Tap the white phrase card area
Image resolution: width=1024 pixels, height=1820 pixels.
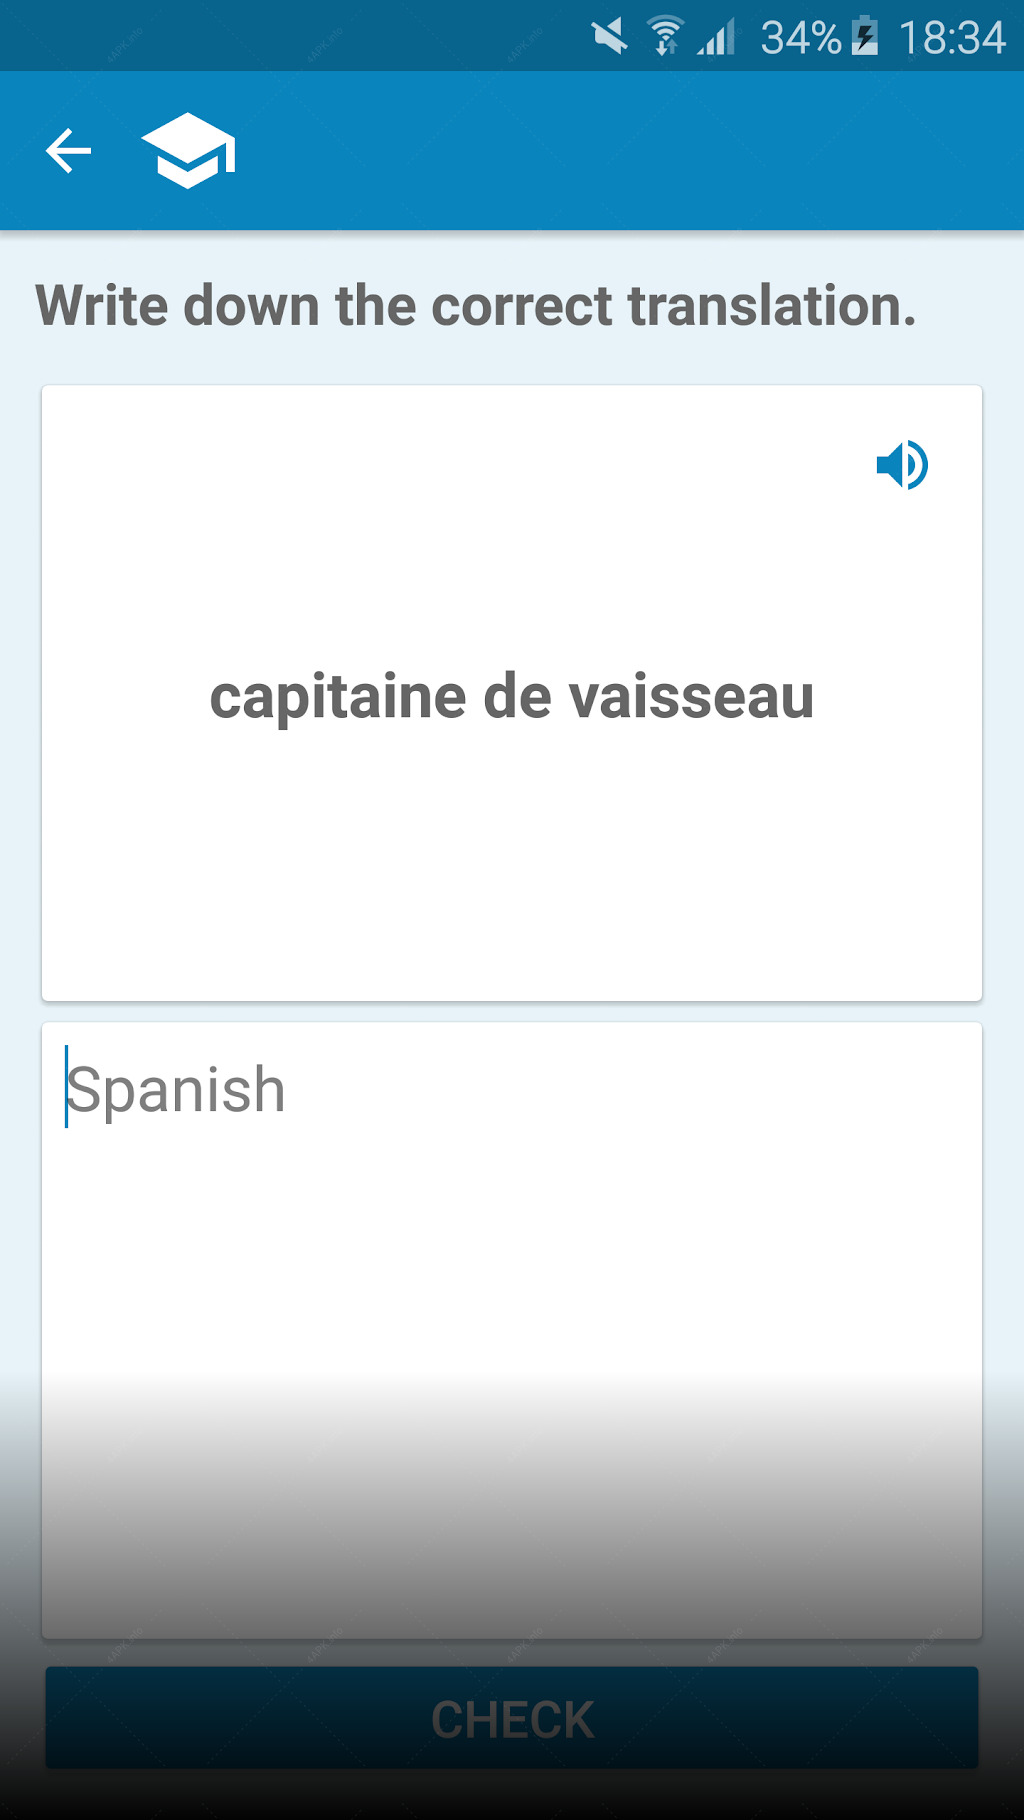pos(512,693)
